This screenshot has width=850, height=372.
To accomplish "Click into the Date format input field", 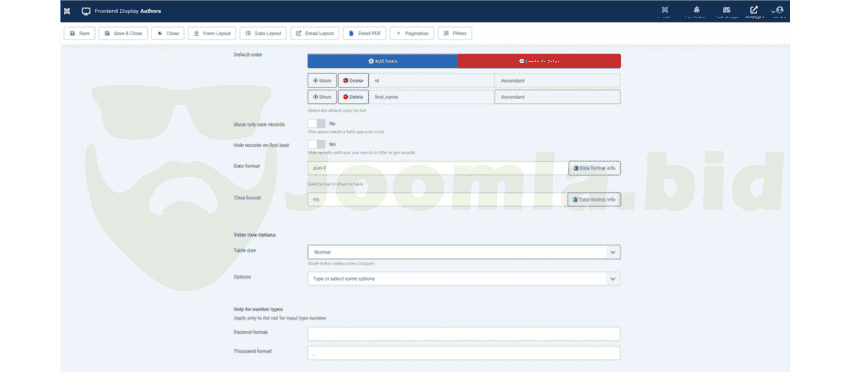I will coord(437,168).
